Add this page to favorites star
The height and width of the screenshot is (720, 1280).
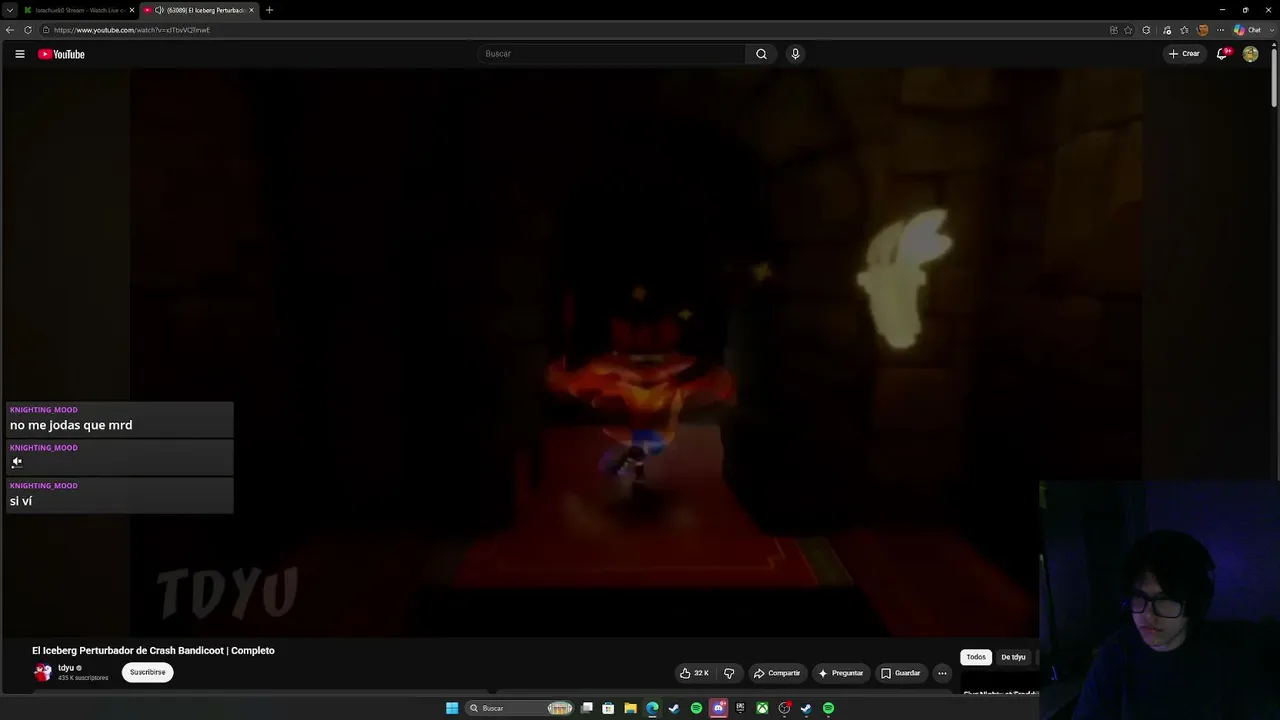coord(1129,30)
